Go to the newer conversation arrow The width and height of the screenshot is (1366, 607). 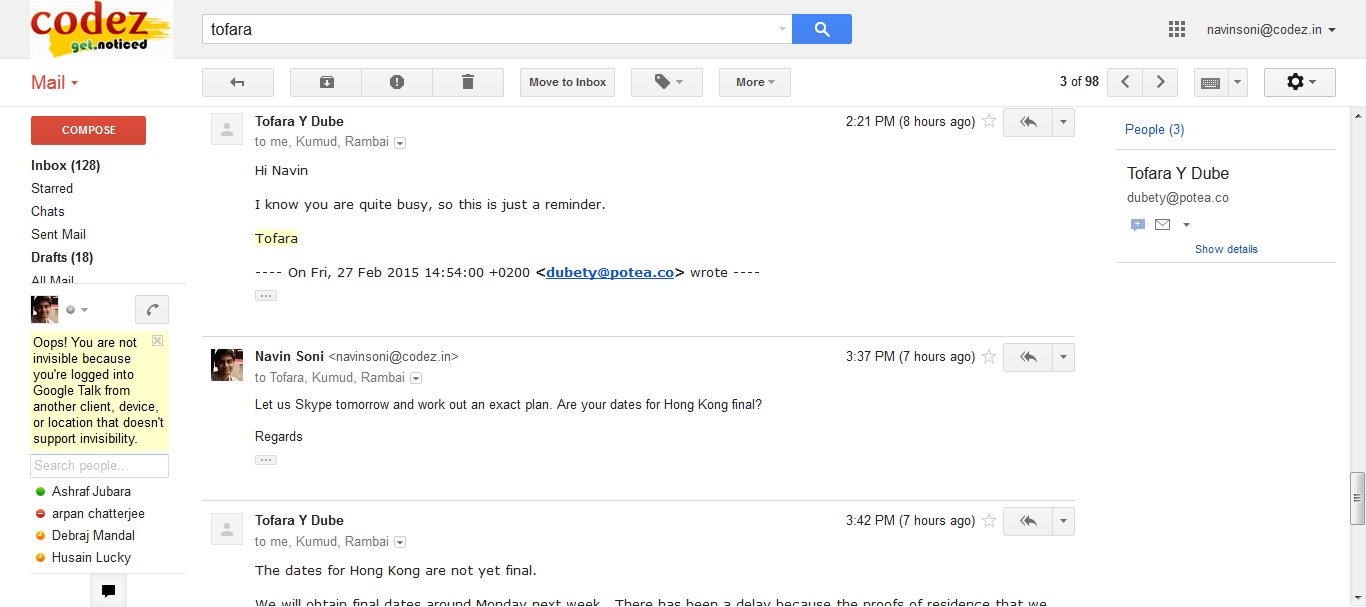1125,82
